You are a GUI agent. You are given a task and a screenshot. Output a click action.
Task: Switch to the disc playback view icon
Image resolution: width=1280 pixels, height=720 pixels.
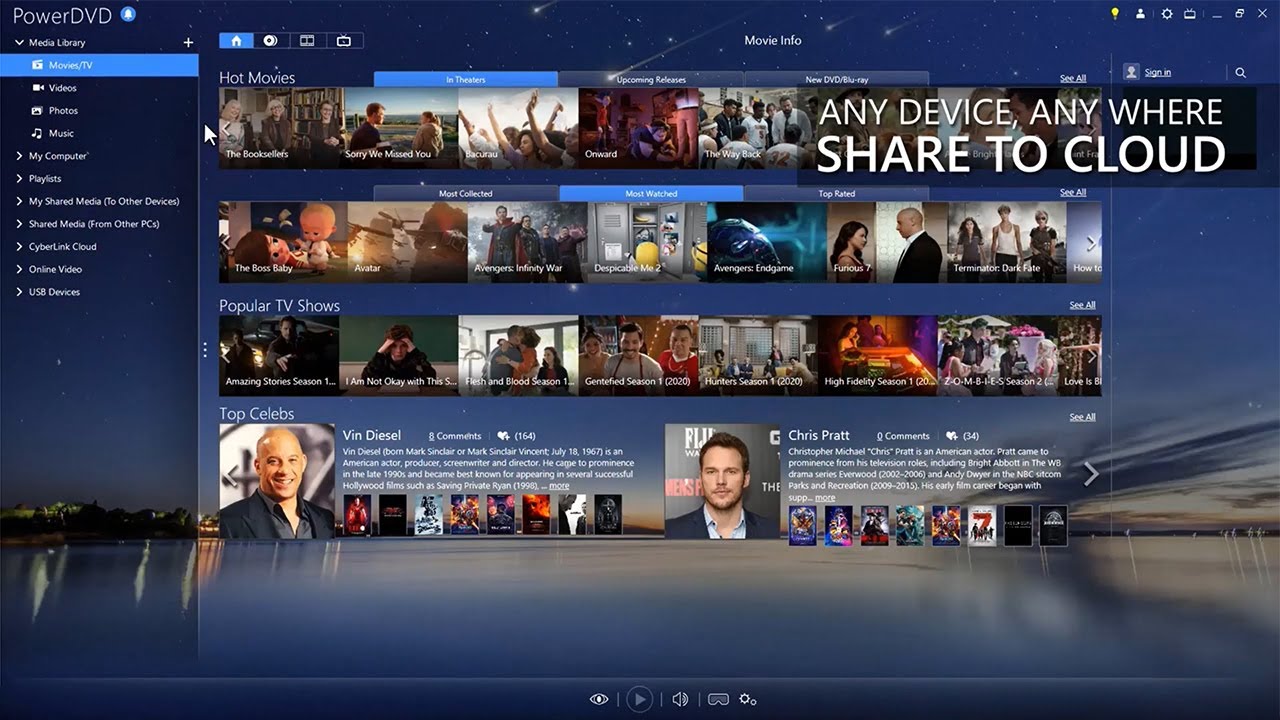(x=271, y=41)
